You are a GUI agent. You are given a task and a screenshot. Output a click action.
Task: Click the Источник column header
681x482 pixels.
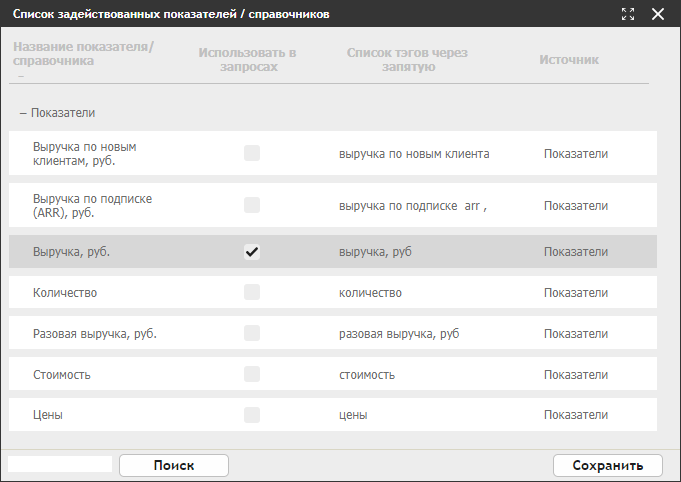[x=569, y=59]
